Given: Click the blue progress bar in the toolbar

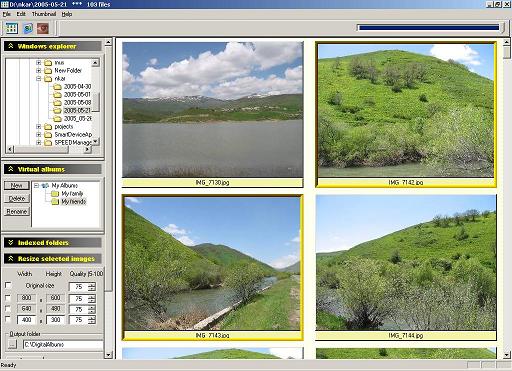Looking at the screenshot, I should coord(429,28).
